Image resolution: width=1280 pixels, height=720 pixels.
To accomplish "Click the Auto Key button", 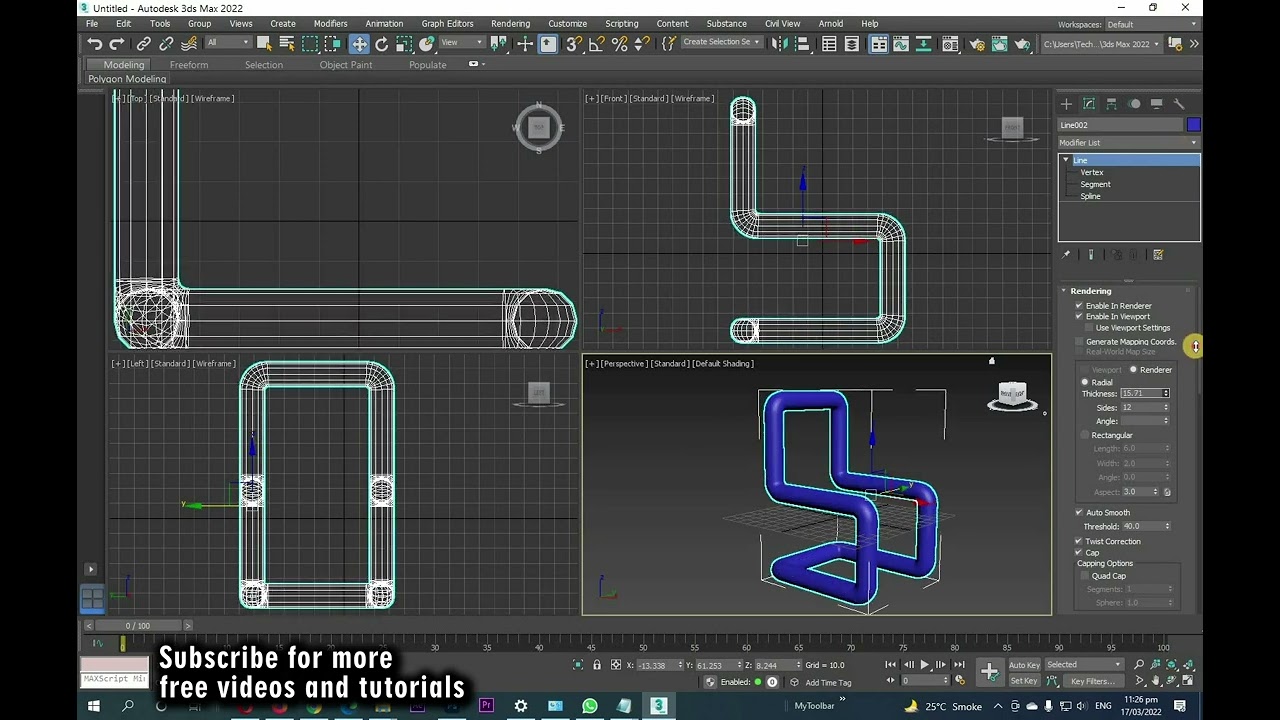I will (x=1024, y=665).
